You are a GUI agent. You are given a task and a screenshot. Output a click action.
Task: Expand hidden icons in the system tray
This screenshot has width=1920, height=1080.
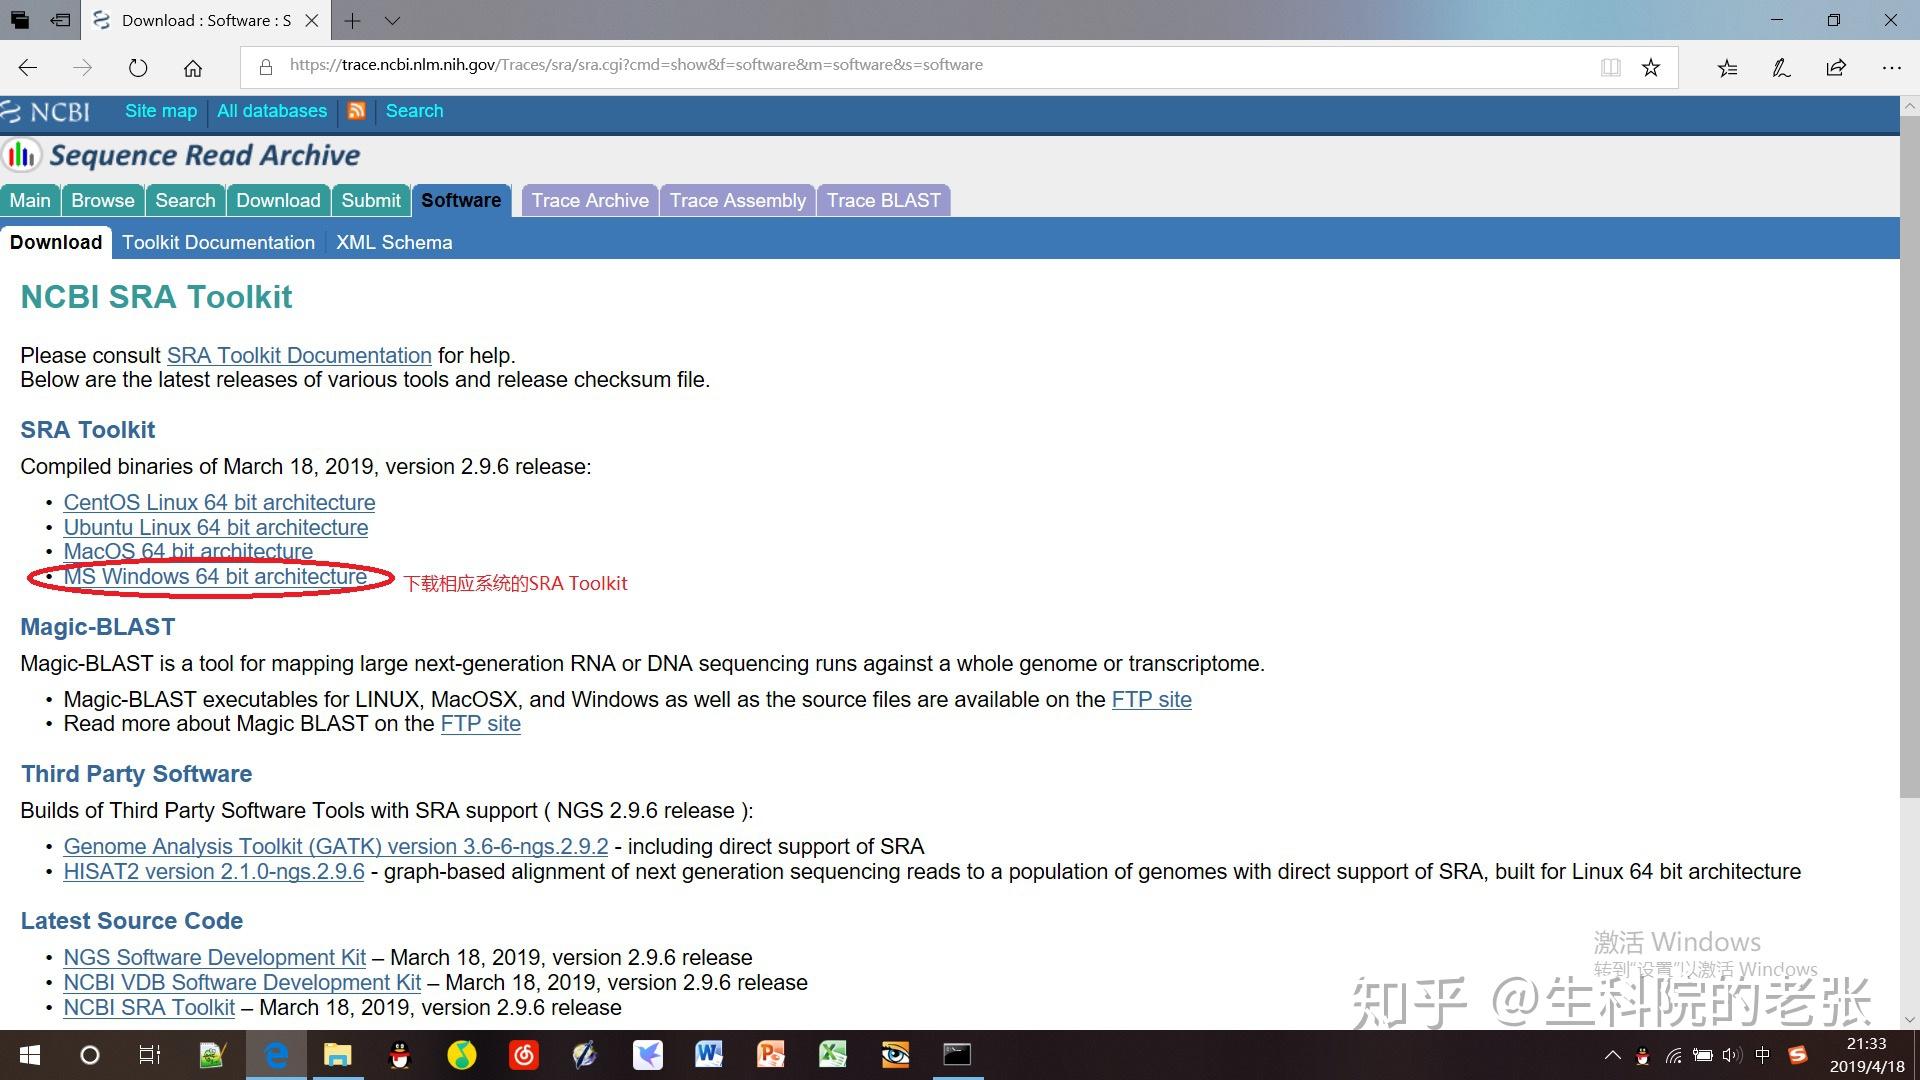click(x=1613, y=1055)
